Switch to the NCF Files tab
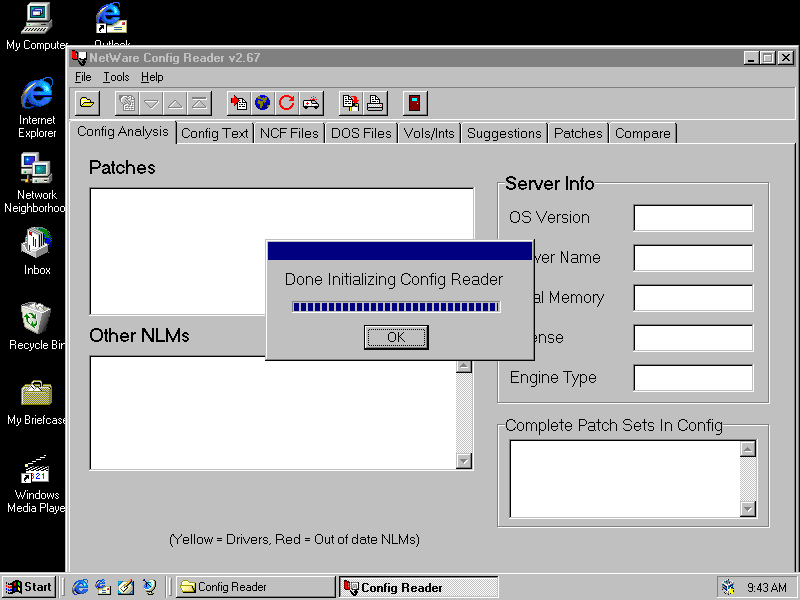 [x=289, y=133]
